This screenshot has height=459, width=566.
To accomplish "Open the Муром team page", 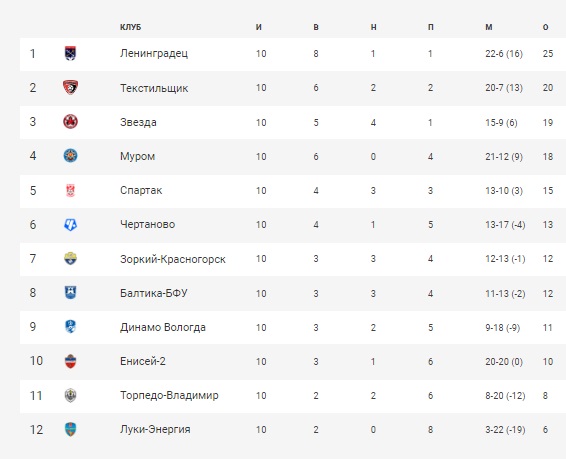I will point(138,156).
